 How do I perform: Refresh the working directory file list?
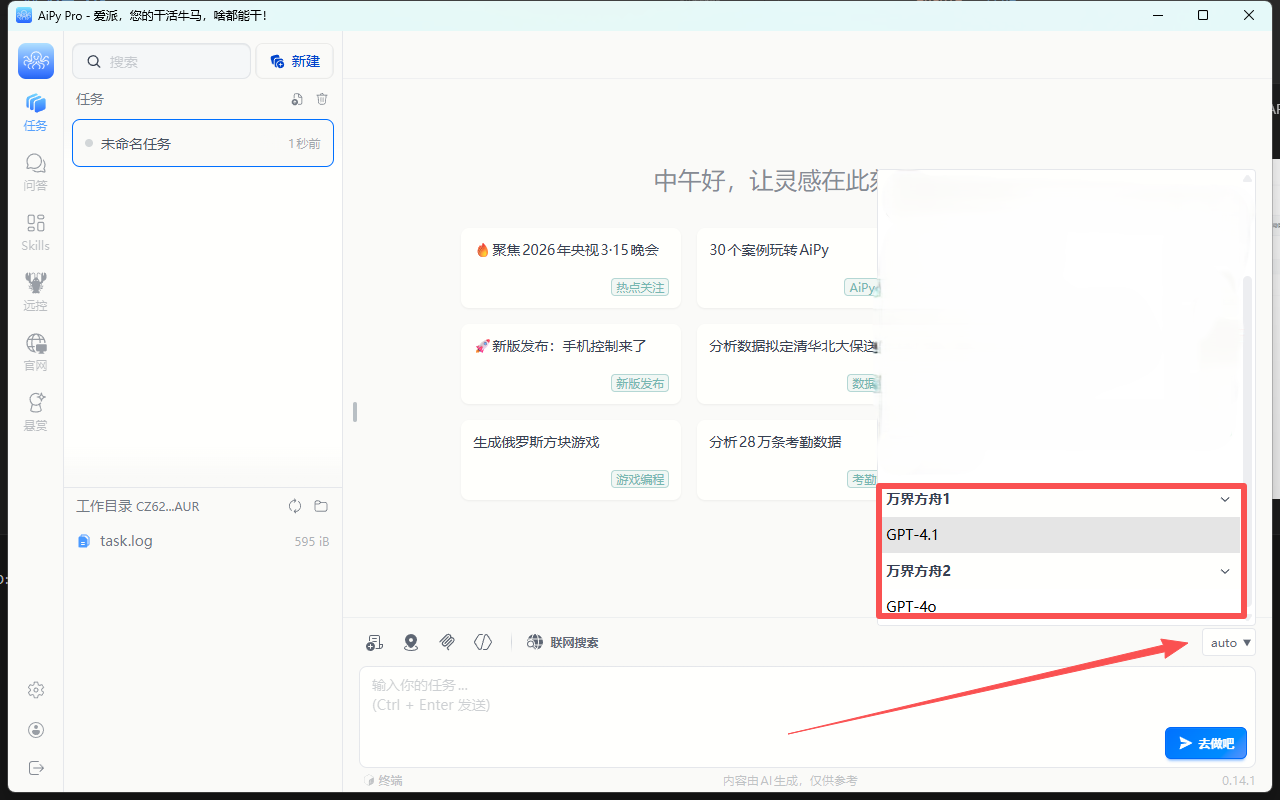pos(295,506)
